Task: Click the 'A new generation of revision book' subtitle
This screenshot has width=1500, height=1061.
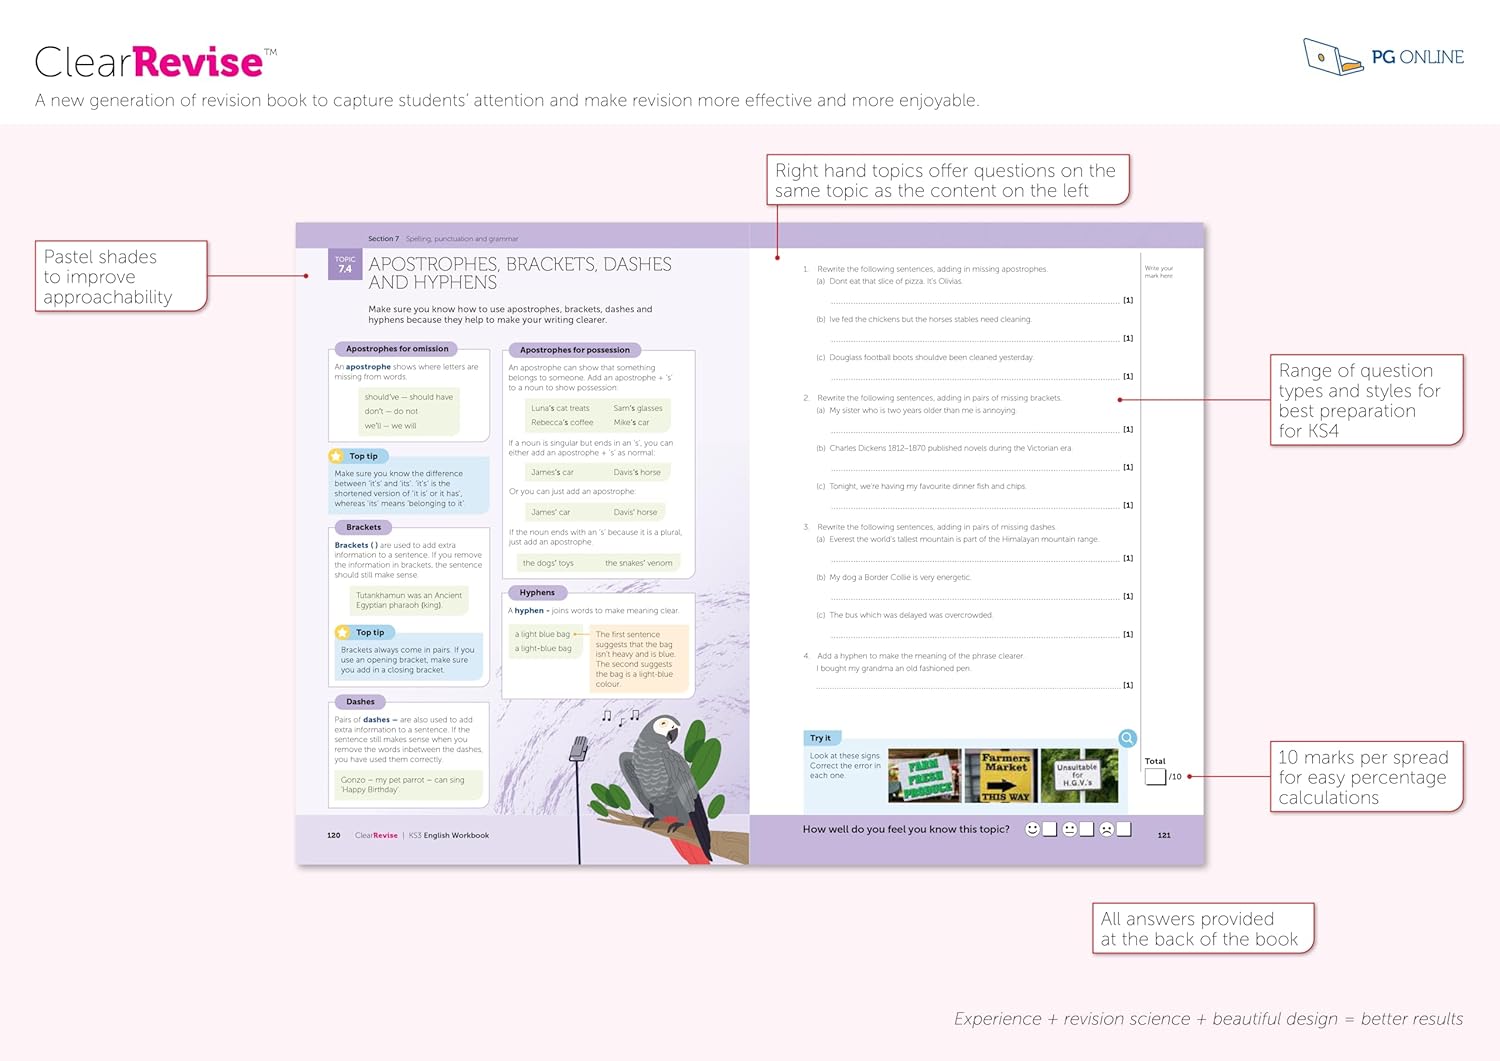Action: (x=507, y=100)
